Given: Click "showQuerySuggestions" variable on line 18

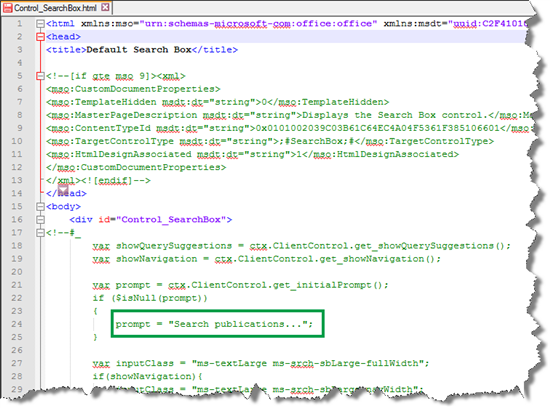Looking at the screenshot, I should [174, 246].
